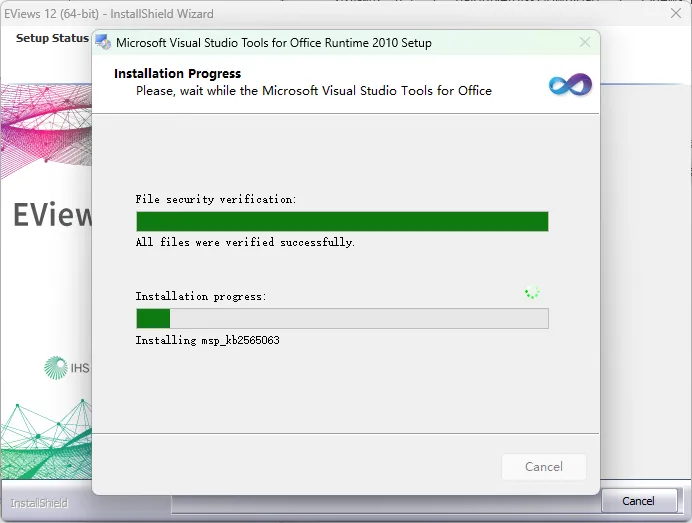Click the Office Runtime 2010 Setup dialog title
This screenshot has width=692, height=523.
click(x=274, y=43)
